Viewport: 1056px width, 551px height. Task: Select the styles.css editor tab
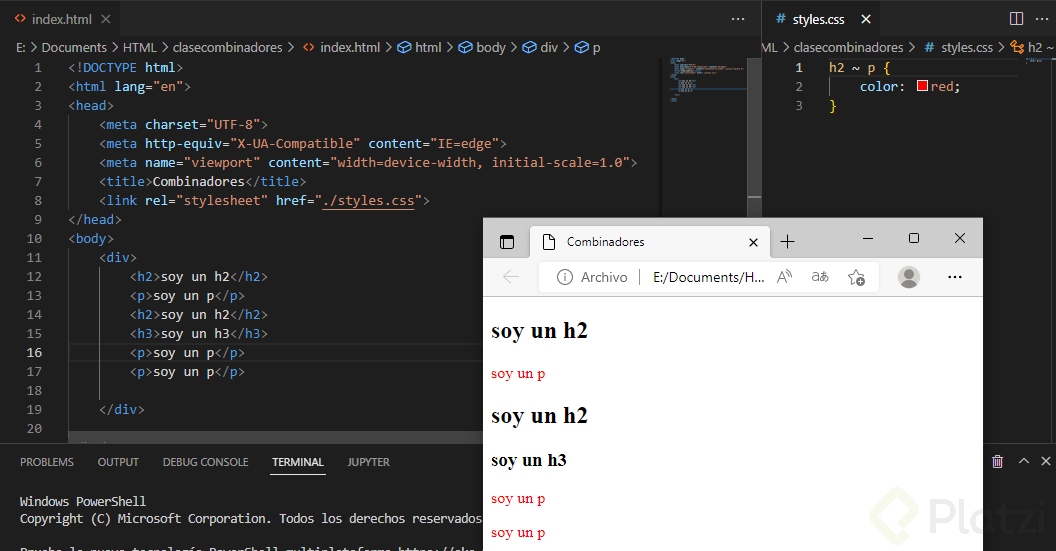click(x=818, y=19)
